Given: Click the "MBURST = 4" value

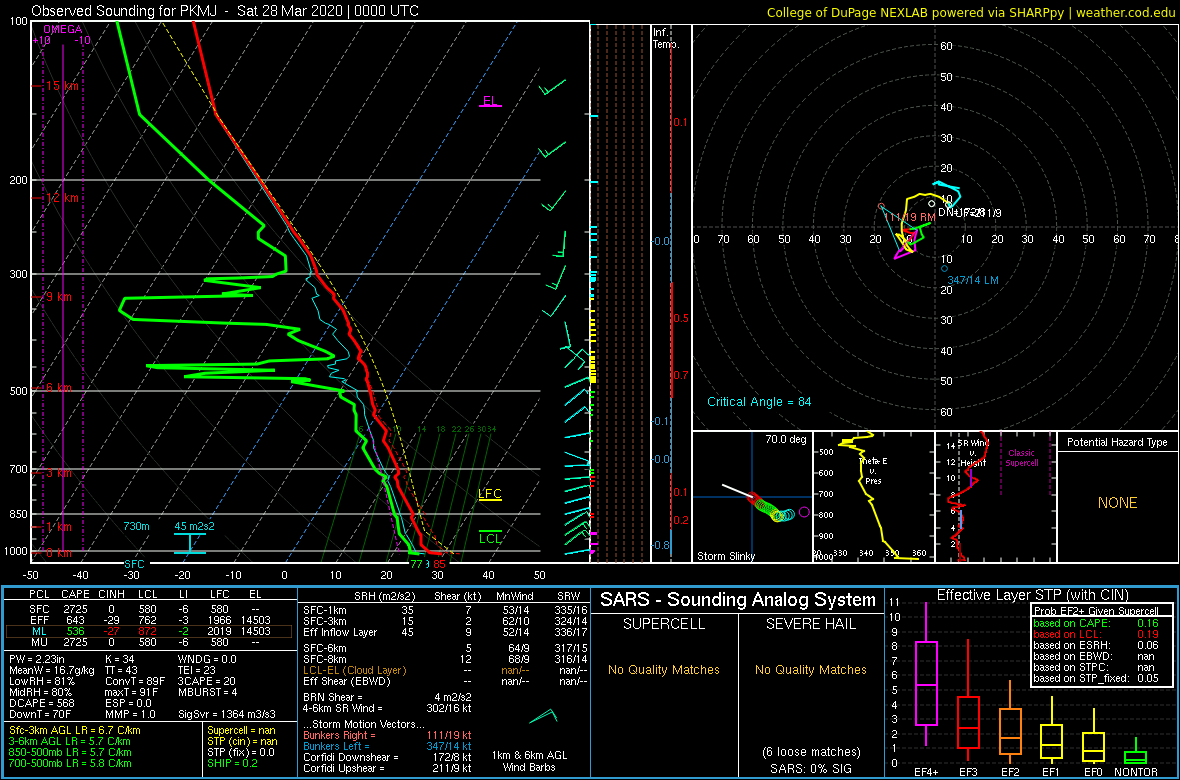Looking at the screenshot, I should (x=207, y=692).
